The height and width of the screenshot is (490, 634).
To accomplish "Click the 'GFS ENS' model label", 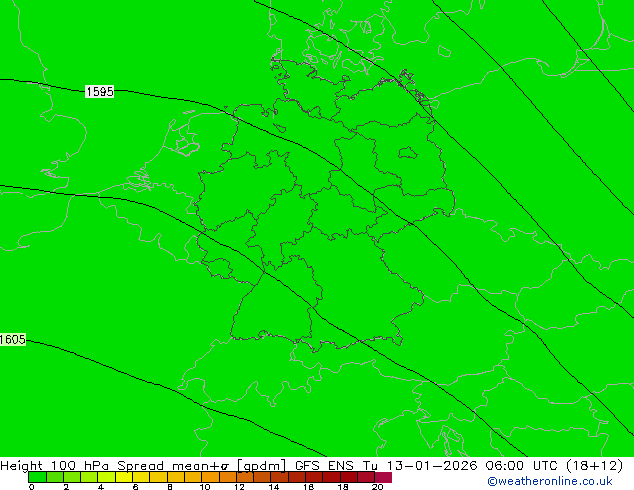I will click(x=324, y=466).
